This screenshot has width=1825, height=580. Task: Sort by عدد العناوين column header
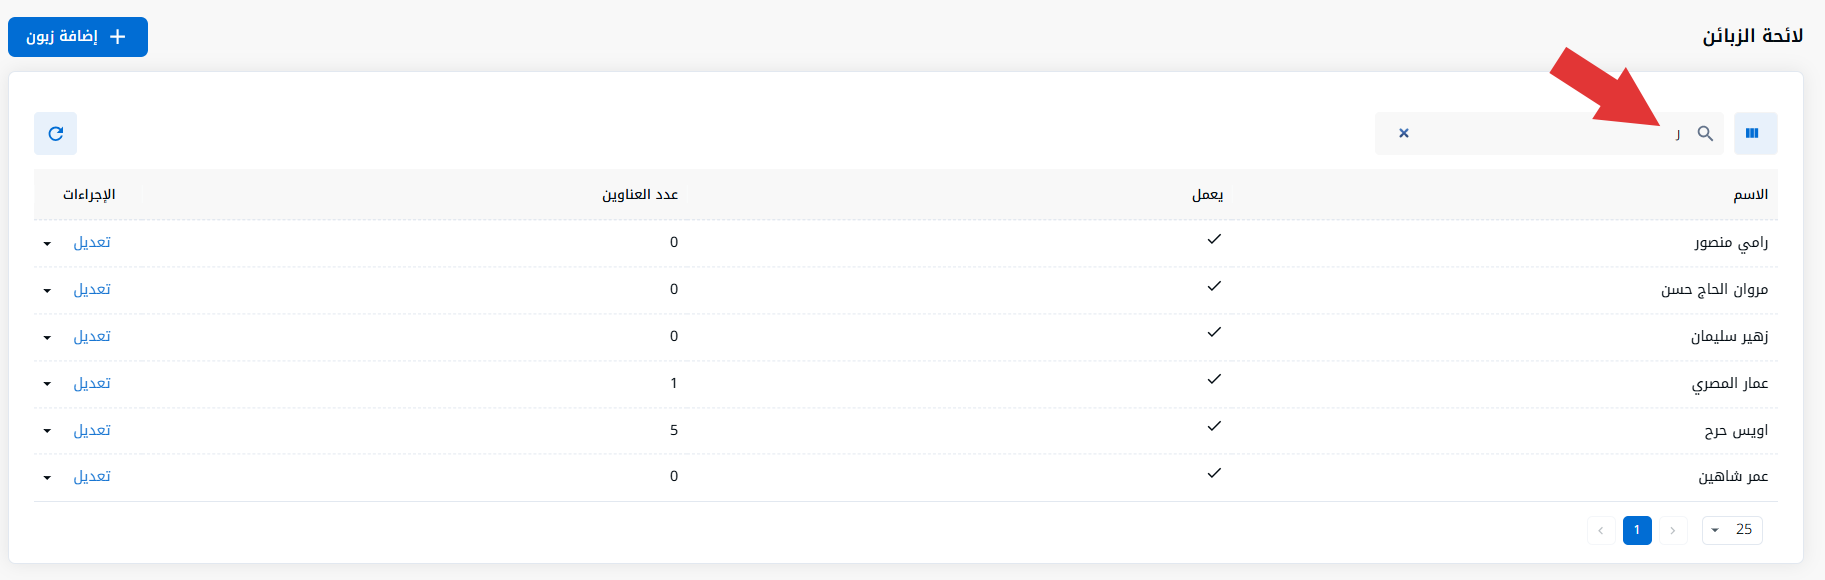coord(640,194)
